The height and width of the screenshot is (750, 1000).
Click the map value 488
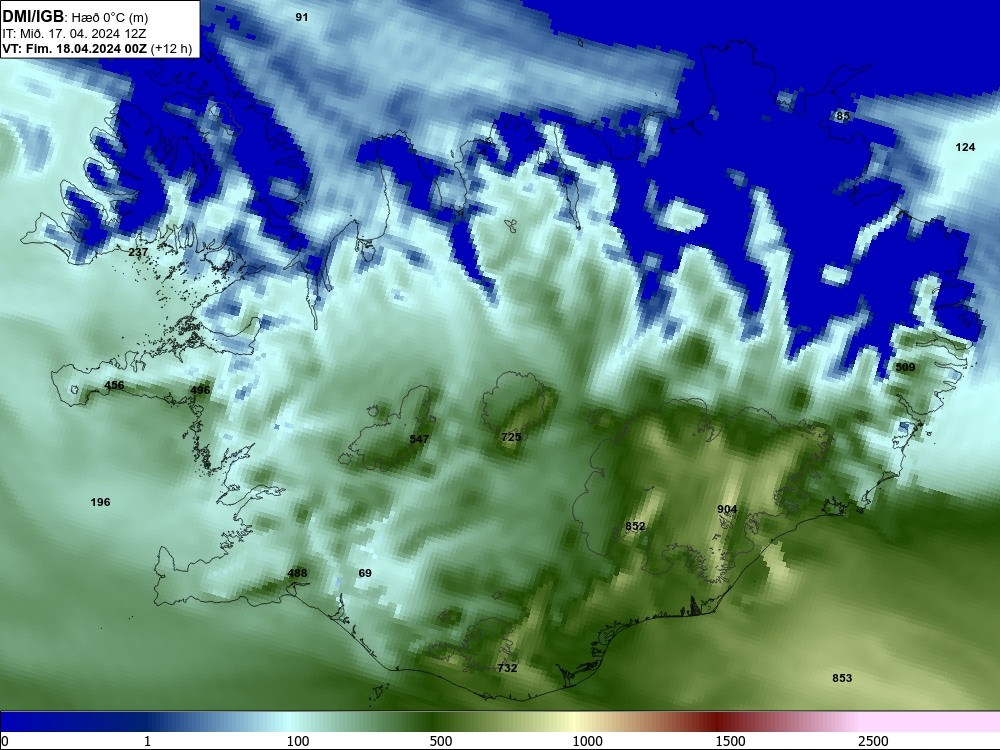(297, 573)
